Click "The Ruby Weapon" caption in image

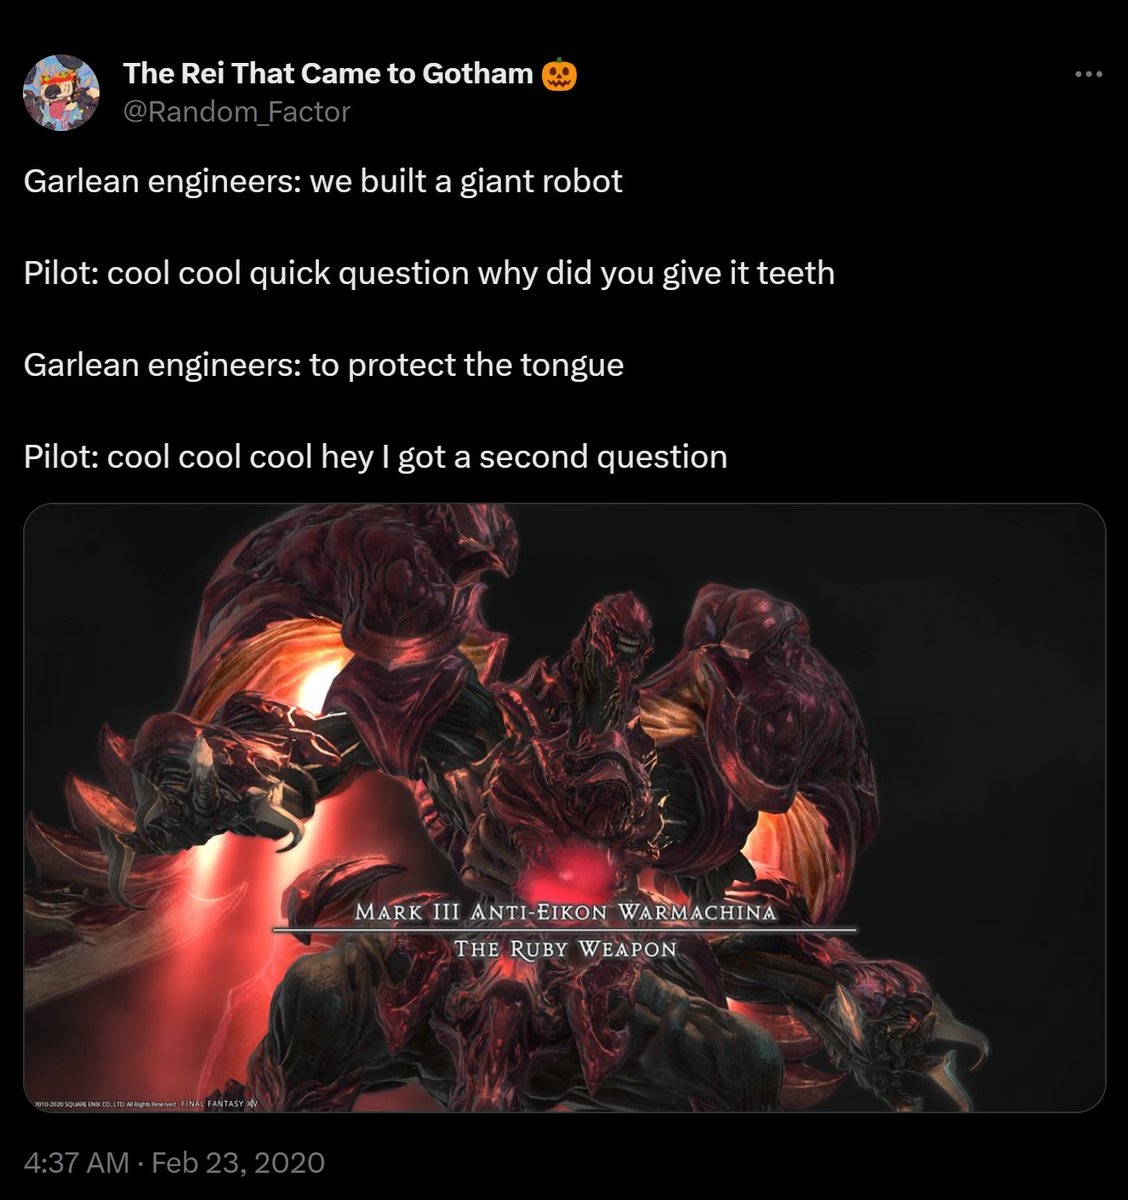566,948
